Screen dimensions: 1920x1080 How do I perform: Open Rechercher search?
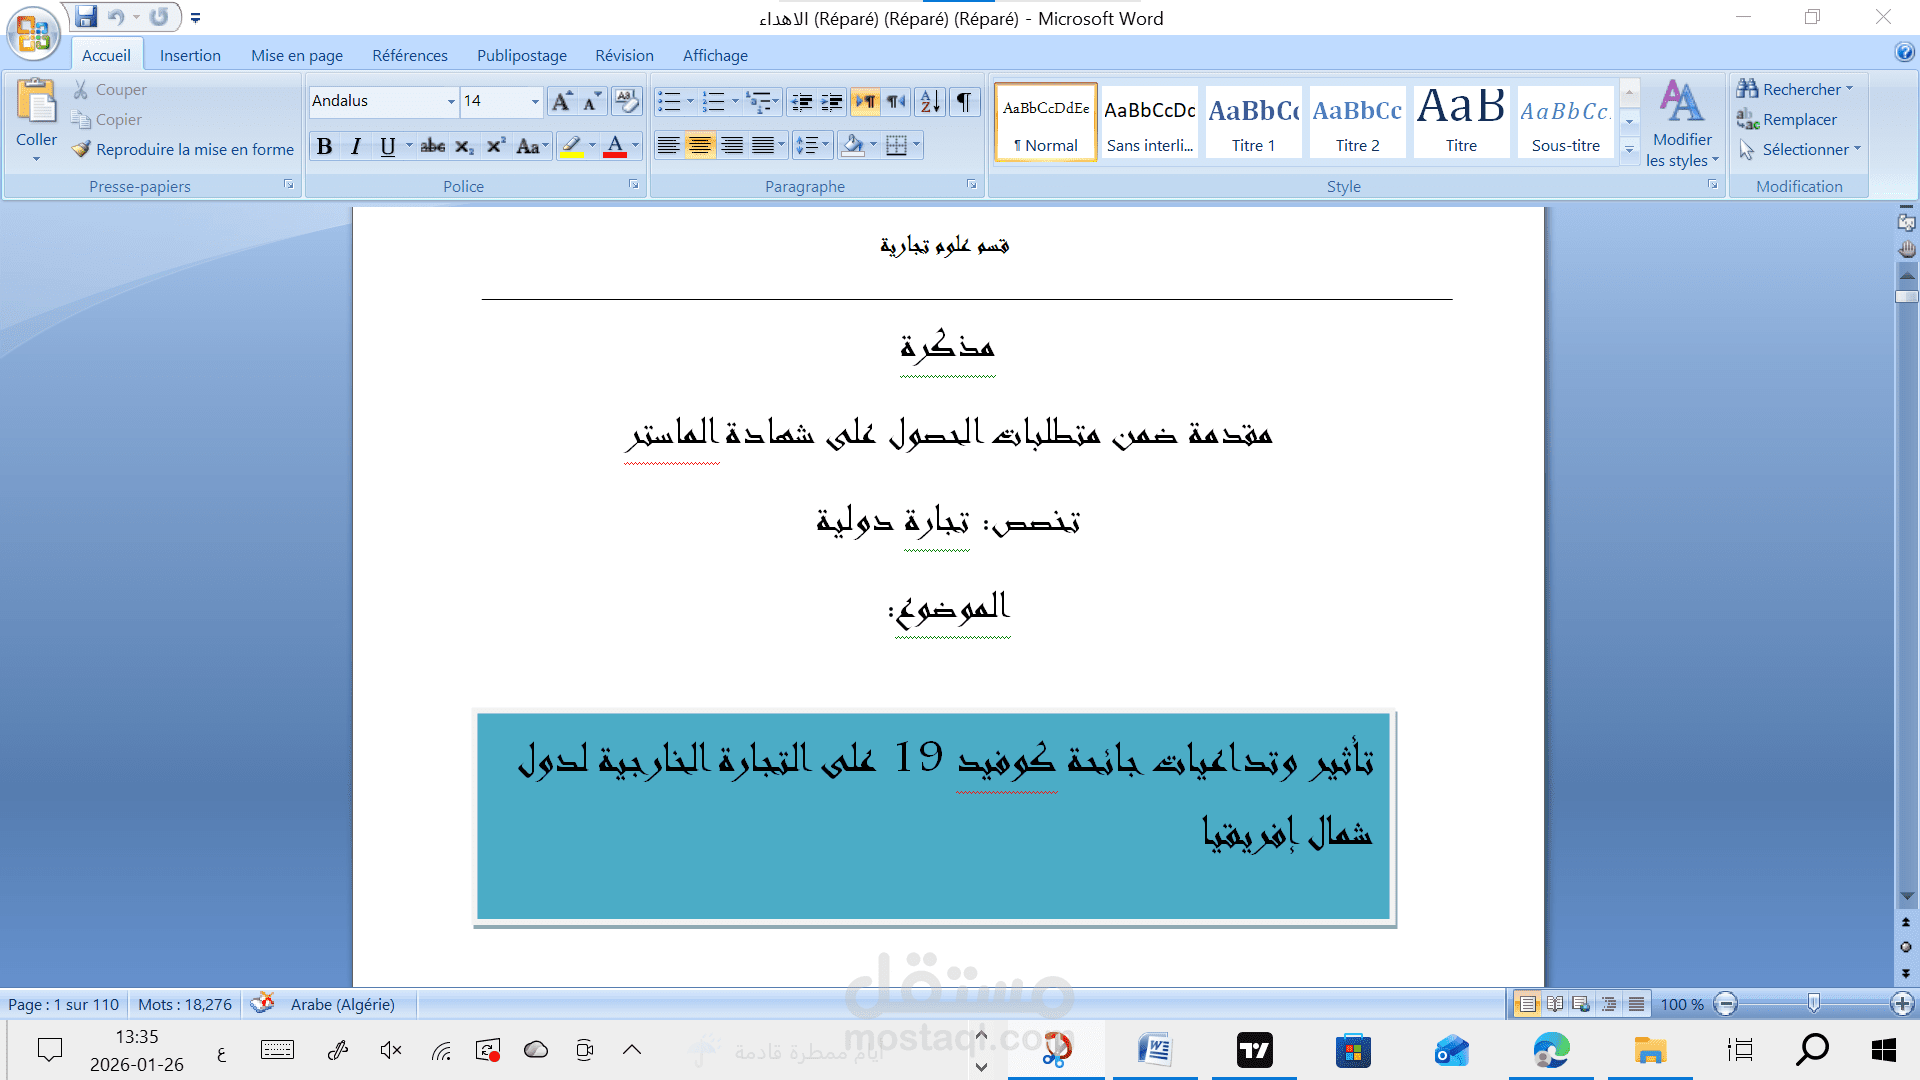(x=1795, y=89)
